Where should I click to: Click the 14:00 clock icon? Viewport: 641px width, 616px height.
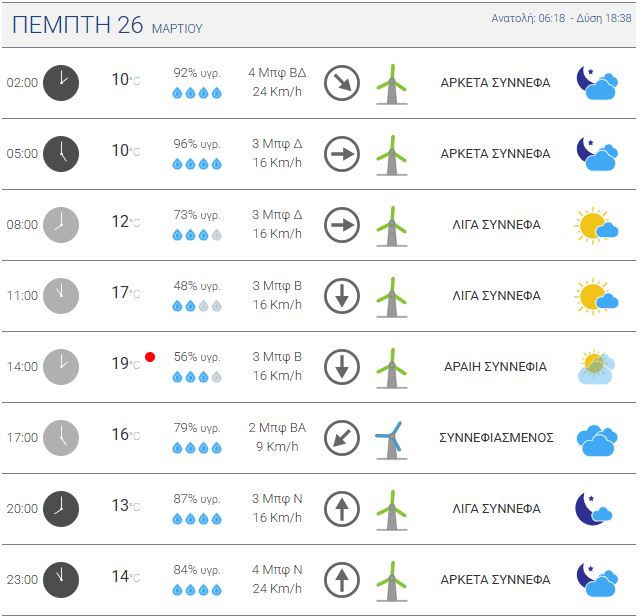point(60,366)
